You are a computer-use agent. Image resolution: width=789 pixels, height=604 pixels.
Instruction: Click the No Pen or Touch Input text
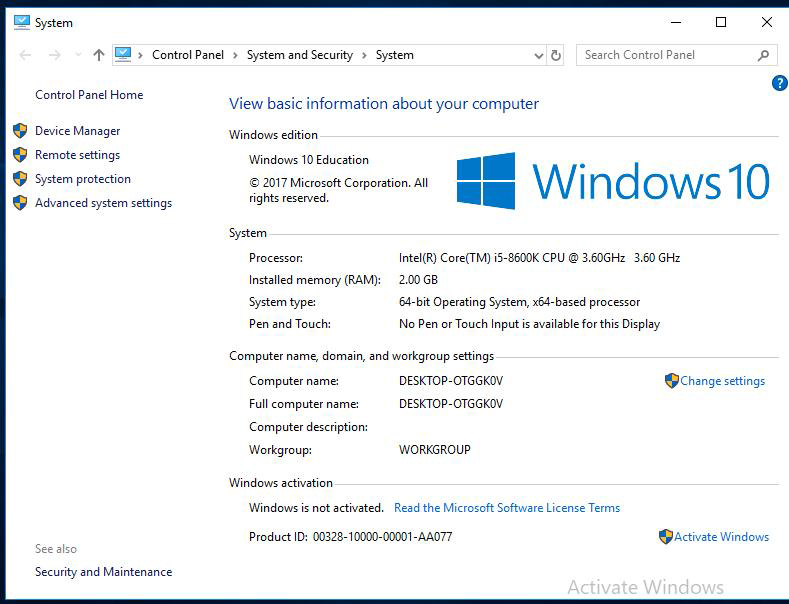point(529,324)
